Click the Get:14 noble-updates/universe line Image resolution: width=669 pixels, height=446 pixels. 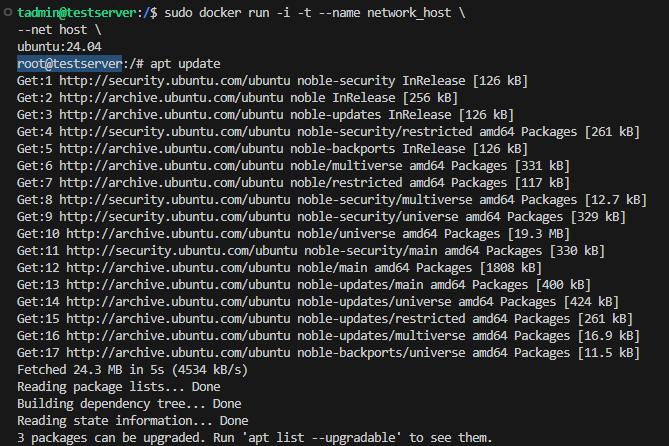click(318, 302)
